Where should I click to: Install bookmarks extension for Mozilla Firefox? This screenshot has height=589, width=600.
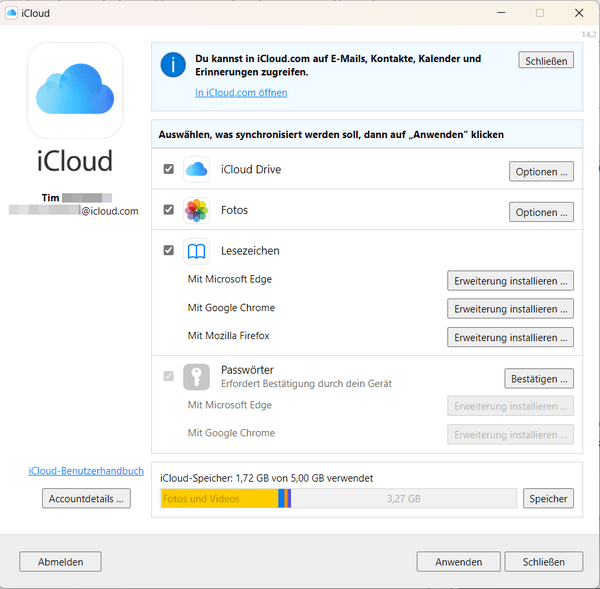coord(510,337)
